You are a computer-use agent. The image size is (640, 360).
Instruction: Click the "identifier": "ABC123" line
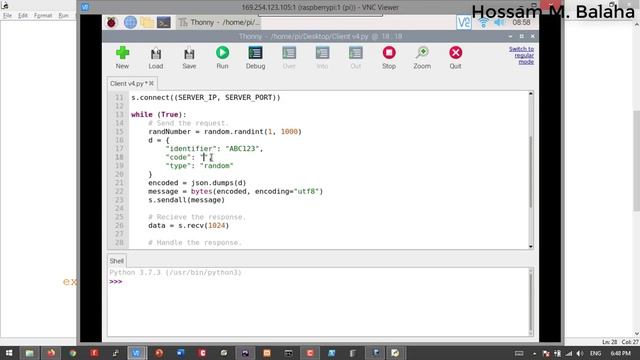(214, 149)
